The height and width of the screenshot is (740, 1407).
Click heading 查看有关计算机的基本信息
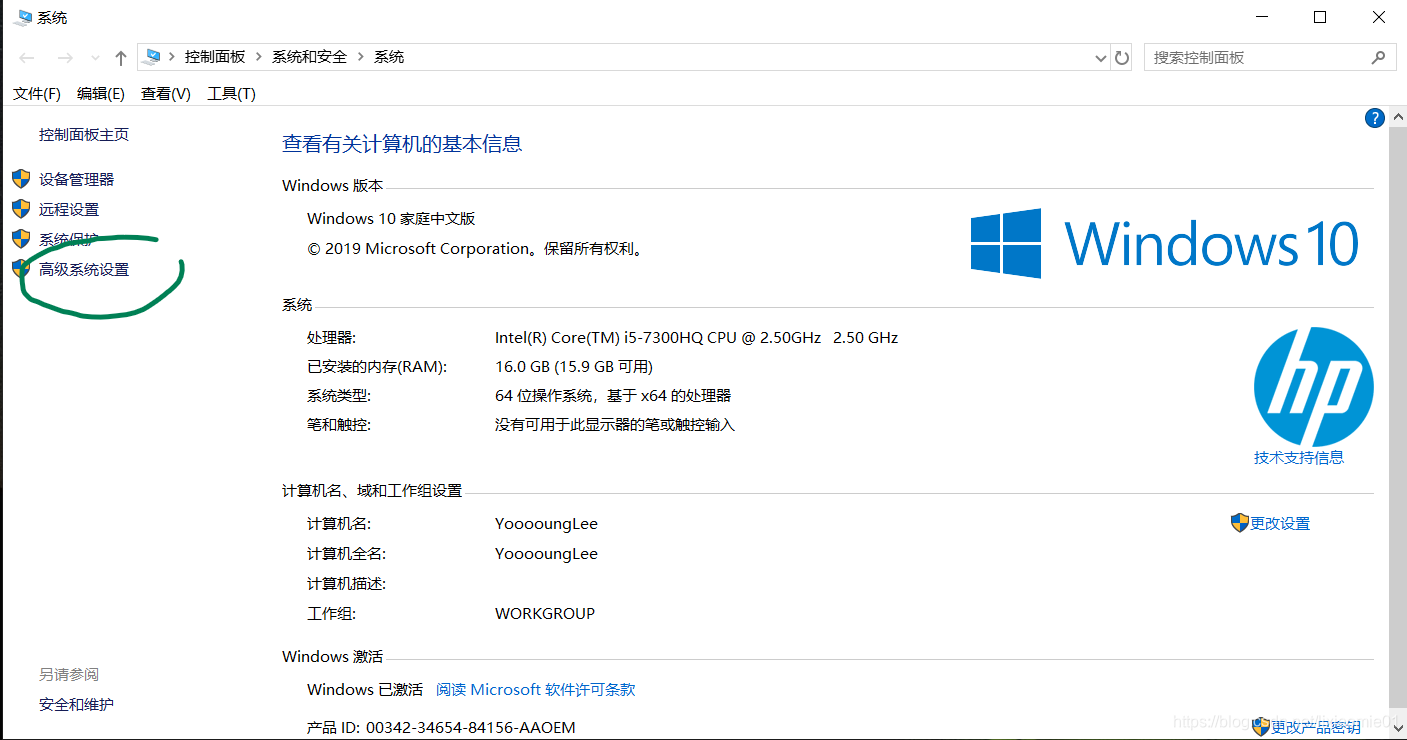click(x=402, y=144)
